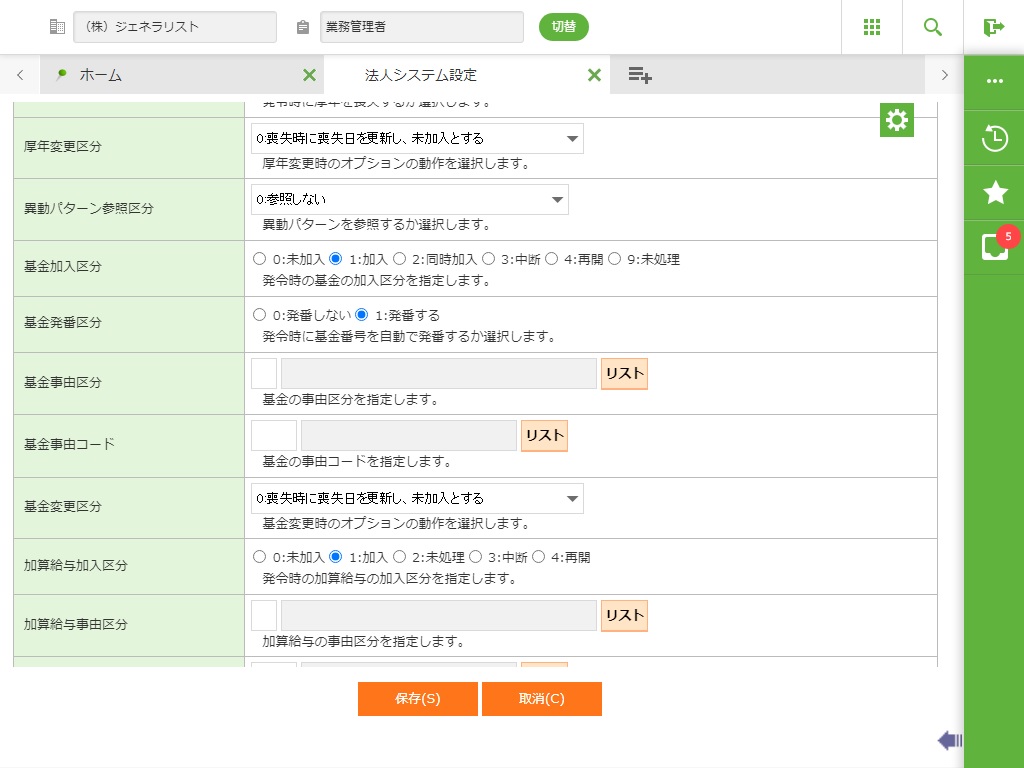1024x768 pixels.
Task: Open favorites star icon in sidebar
Action: (994, 193)
